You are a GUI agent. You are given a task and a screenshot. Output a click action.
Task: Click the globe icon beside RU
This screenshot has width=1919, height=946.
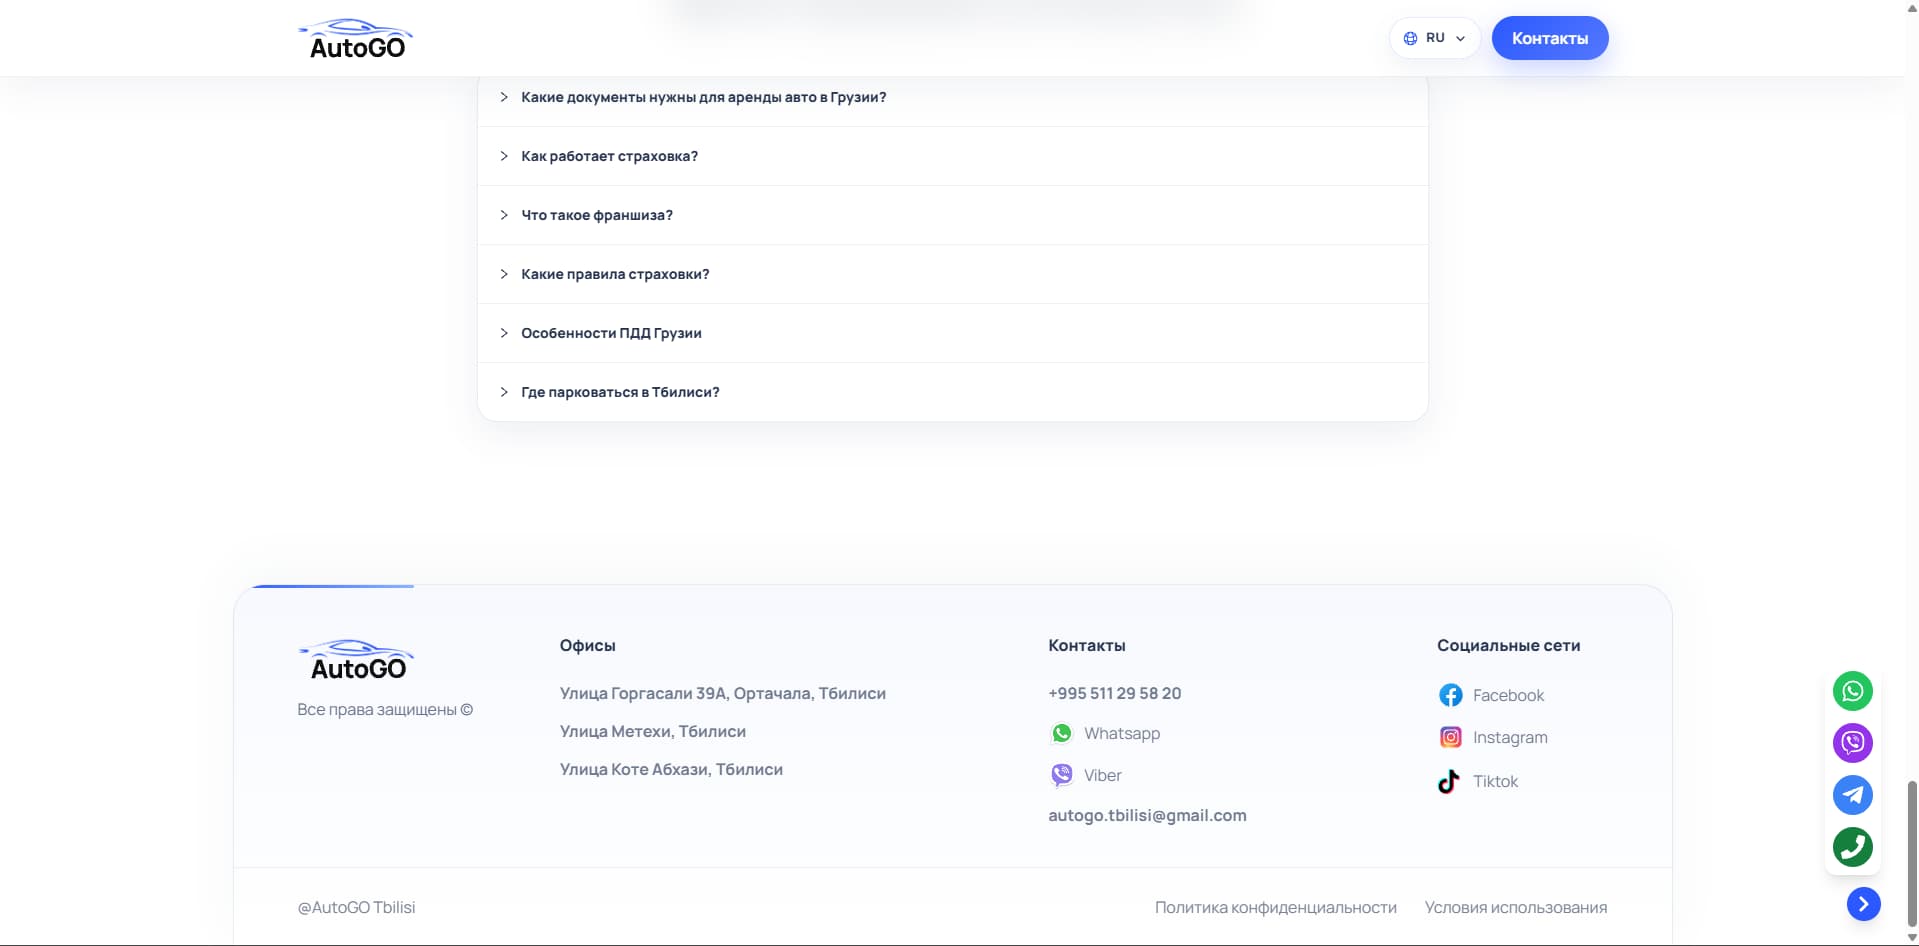(x=1410, y=38)
